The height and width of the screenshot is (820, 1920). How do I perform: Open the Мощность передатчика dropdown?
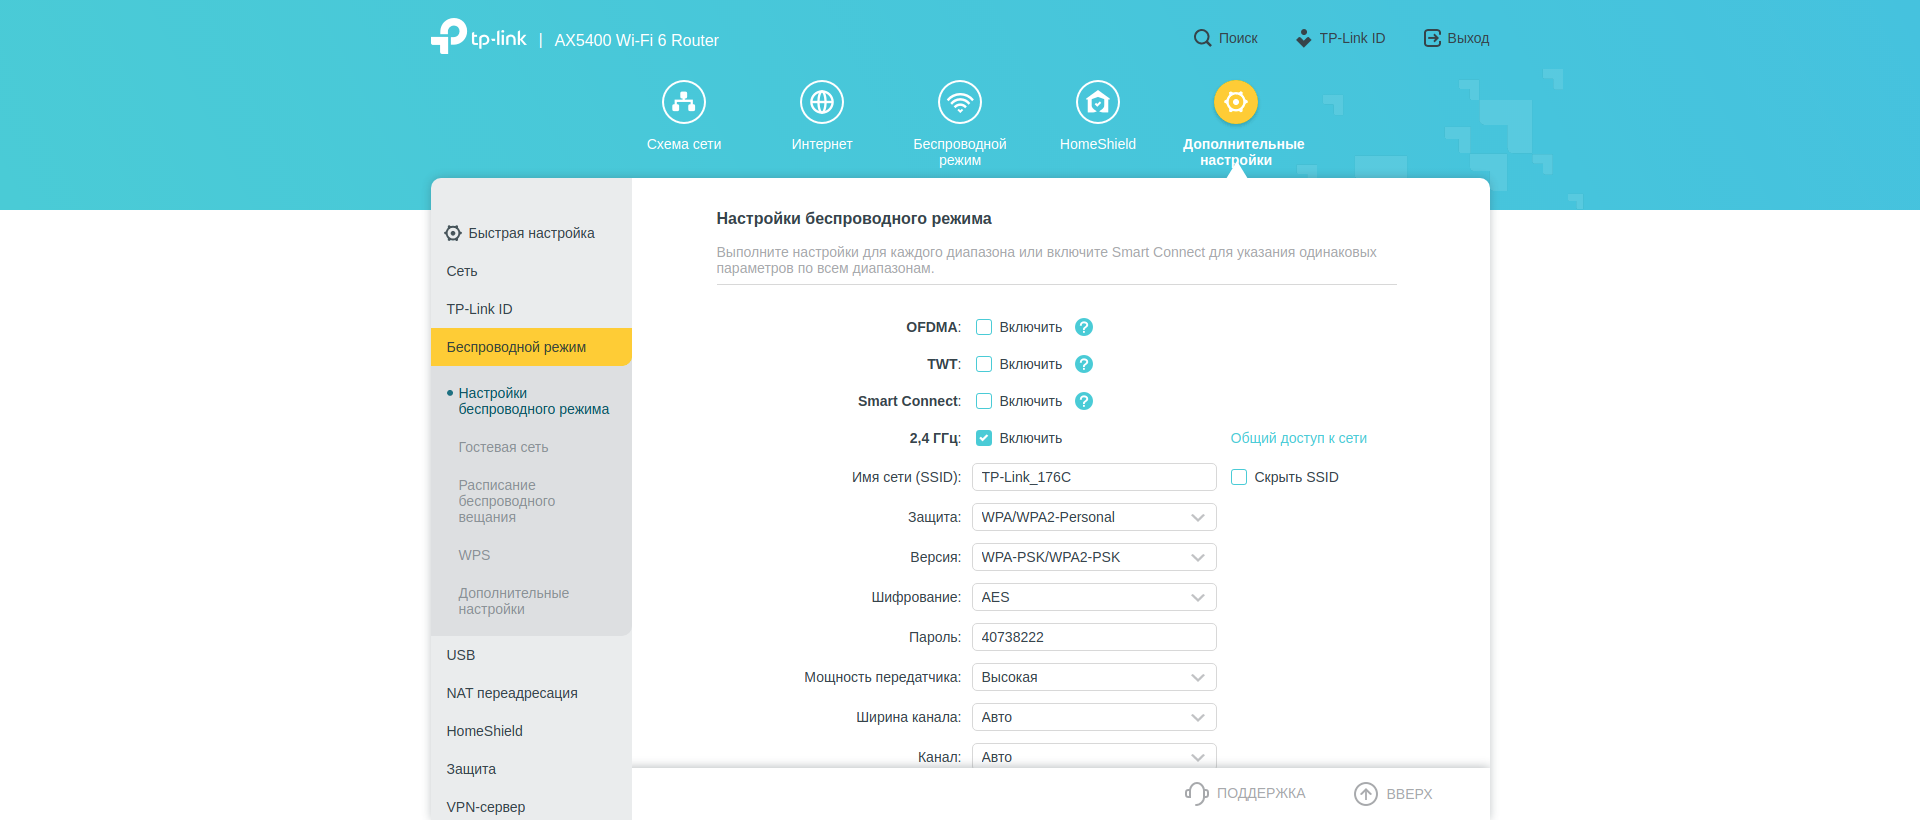pos(1094,677)
